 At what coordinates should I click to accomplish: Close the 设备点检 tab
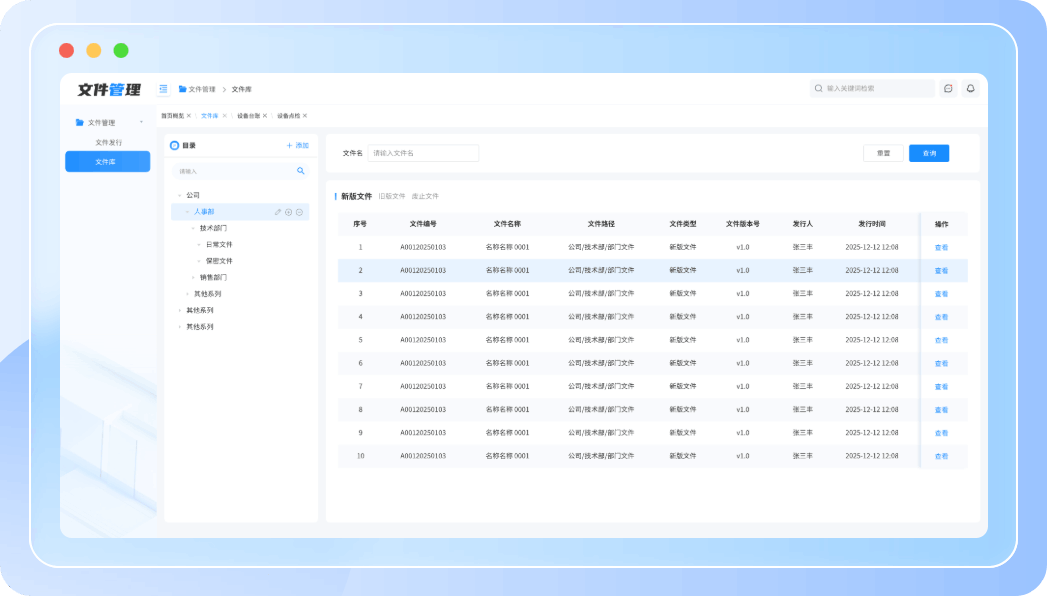pos(305,116)
